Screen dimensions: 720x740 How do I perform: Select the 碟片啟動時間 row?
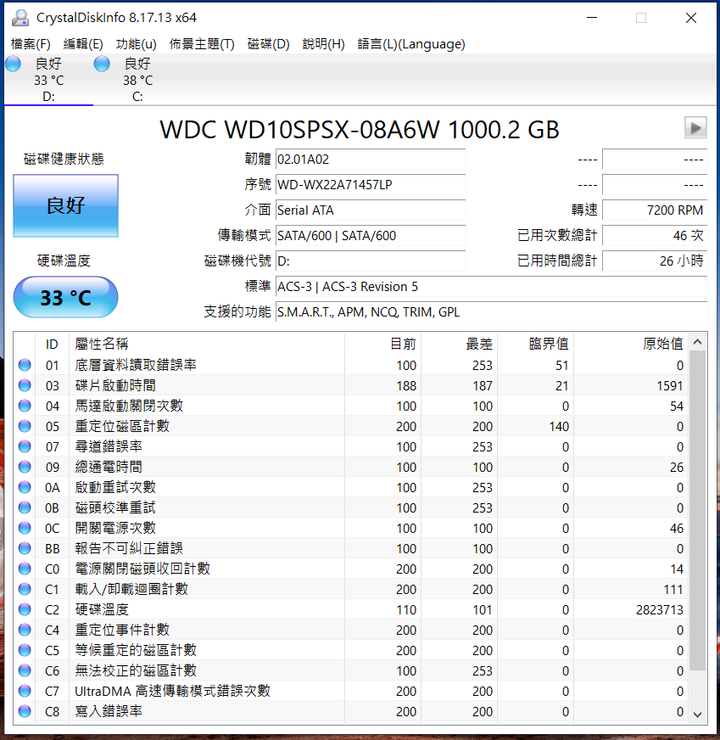click(x=352, y=386)
